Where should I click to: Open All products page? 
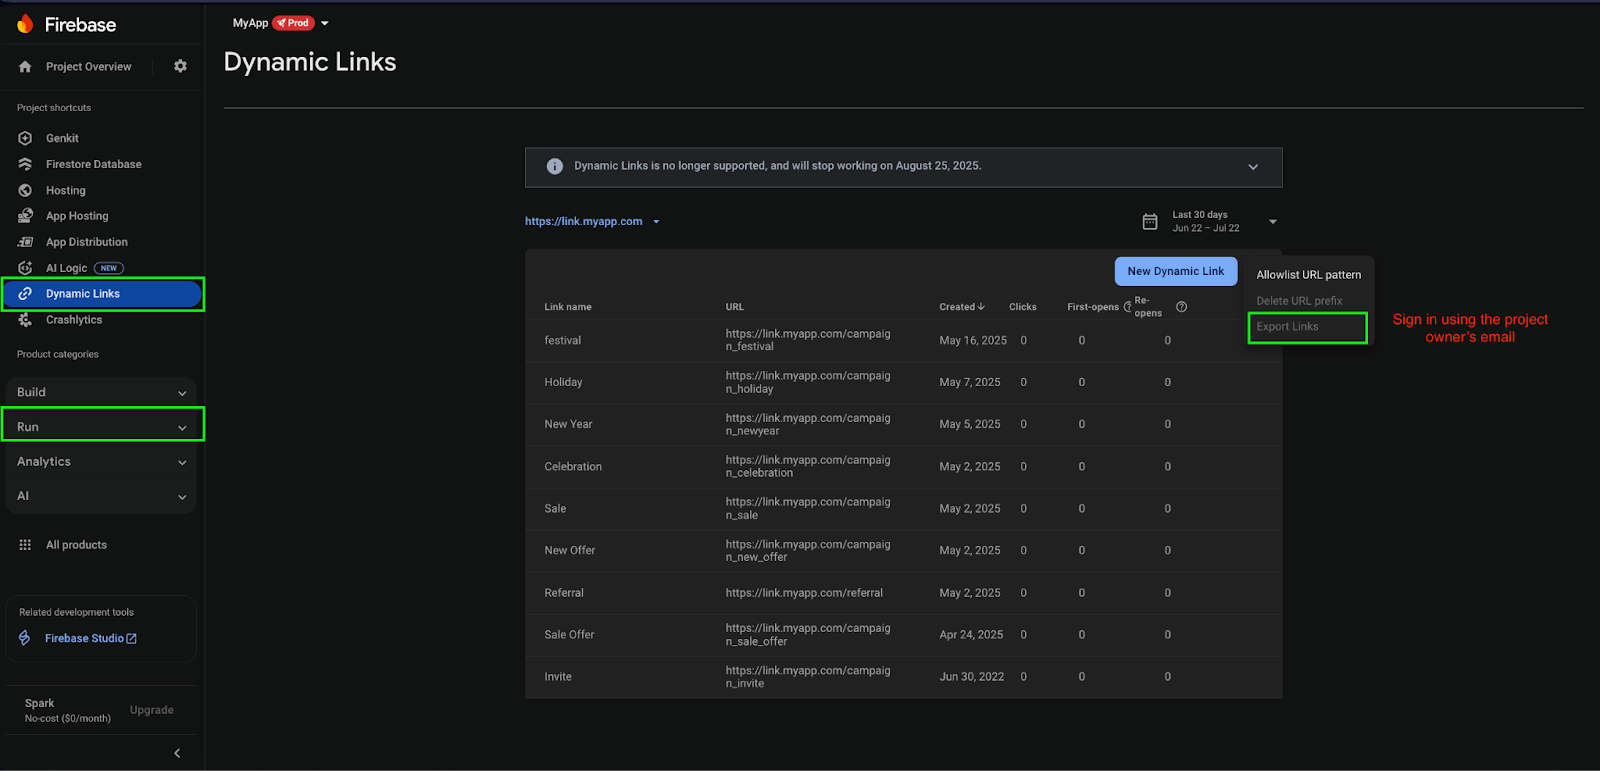pyautogui.click(x=76, y=545)
